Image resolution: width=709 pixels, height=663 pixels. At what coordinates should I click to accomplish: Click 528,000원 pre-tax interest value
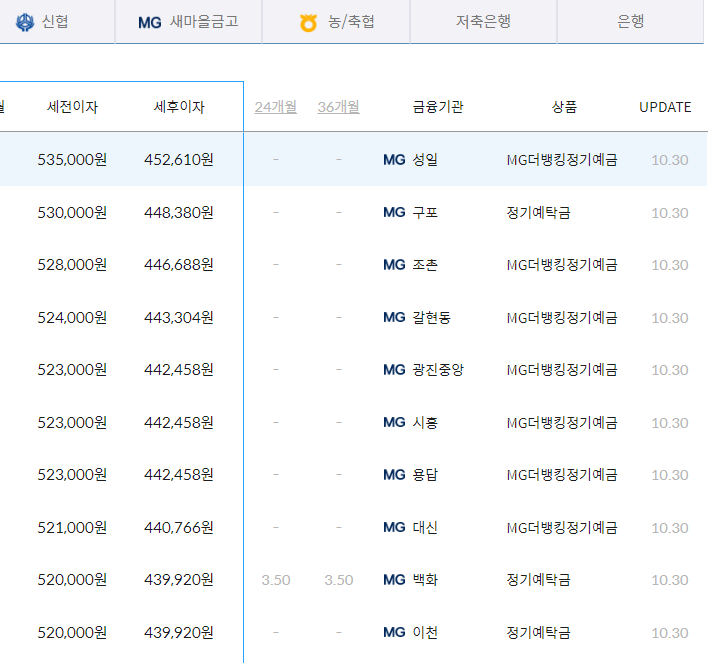click(x=72, y=265)
